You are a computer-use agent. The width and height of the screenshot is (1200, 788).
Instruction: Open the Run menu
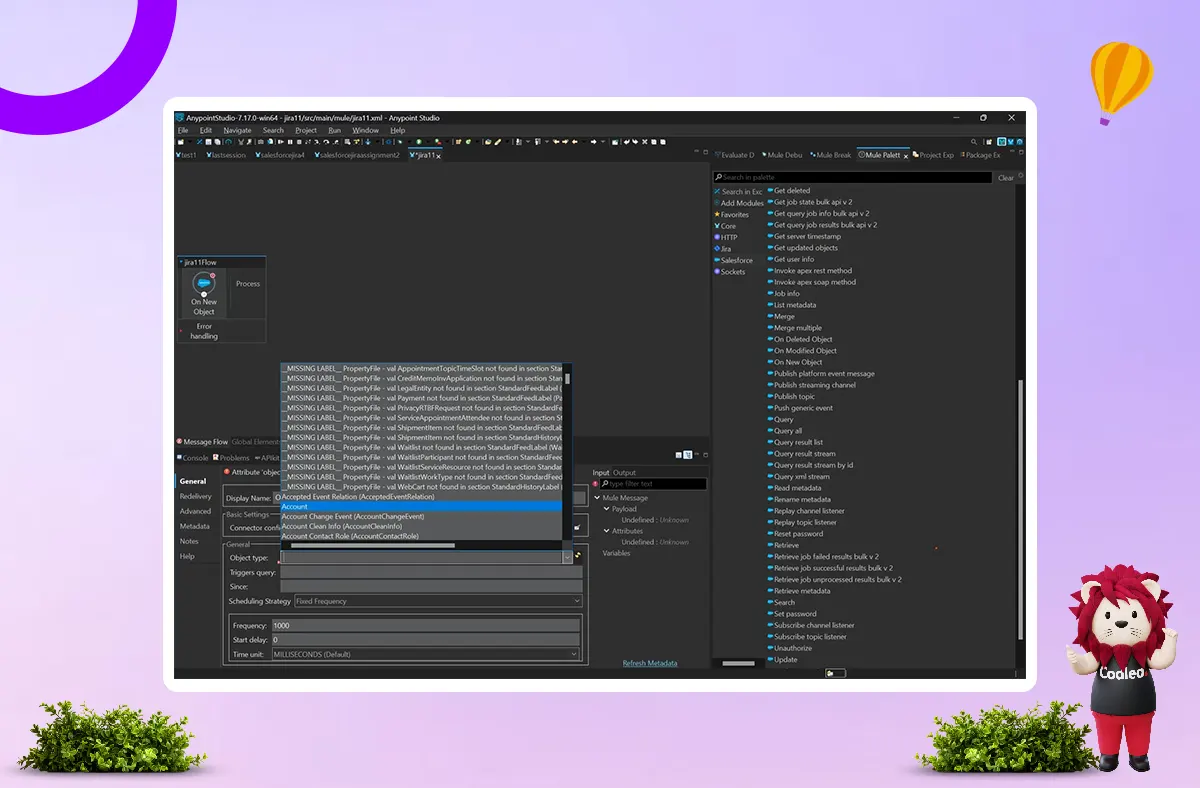pyautogui.click(x=334, y=130)
